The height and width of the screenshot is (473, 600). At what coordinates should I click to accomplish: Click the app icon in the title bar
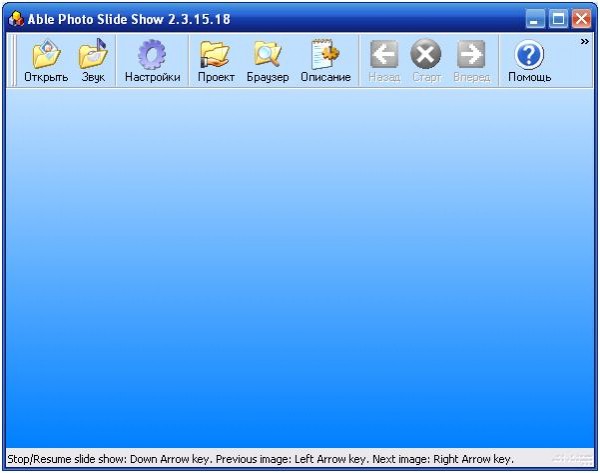[x=16, y=18]
